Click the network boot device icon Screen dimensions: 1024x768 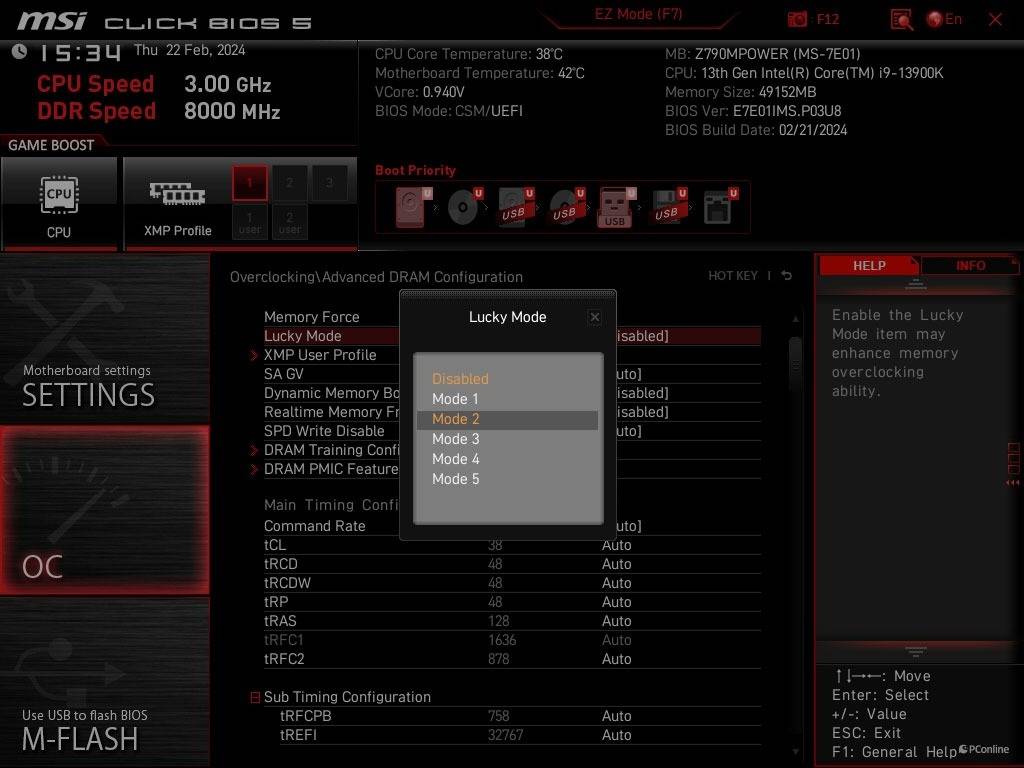pyautogui.click(x=719, y=207)
